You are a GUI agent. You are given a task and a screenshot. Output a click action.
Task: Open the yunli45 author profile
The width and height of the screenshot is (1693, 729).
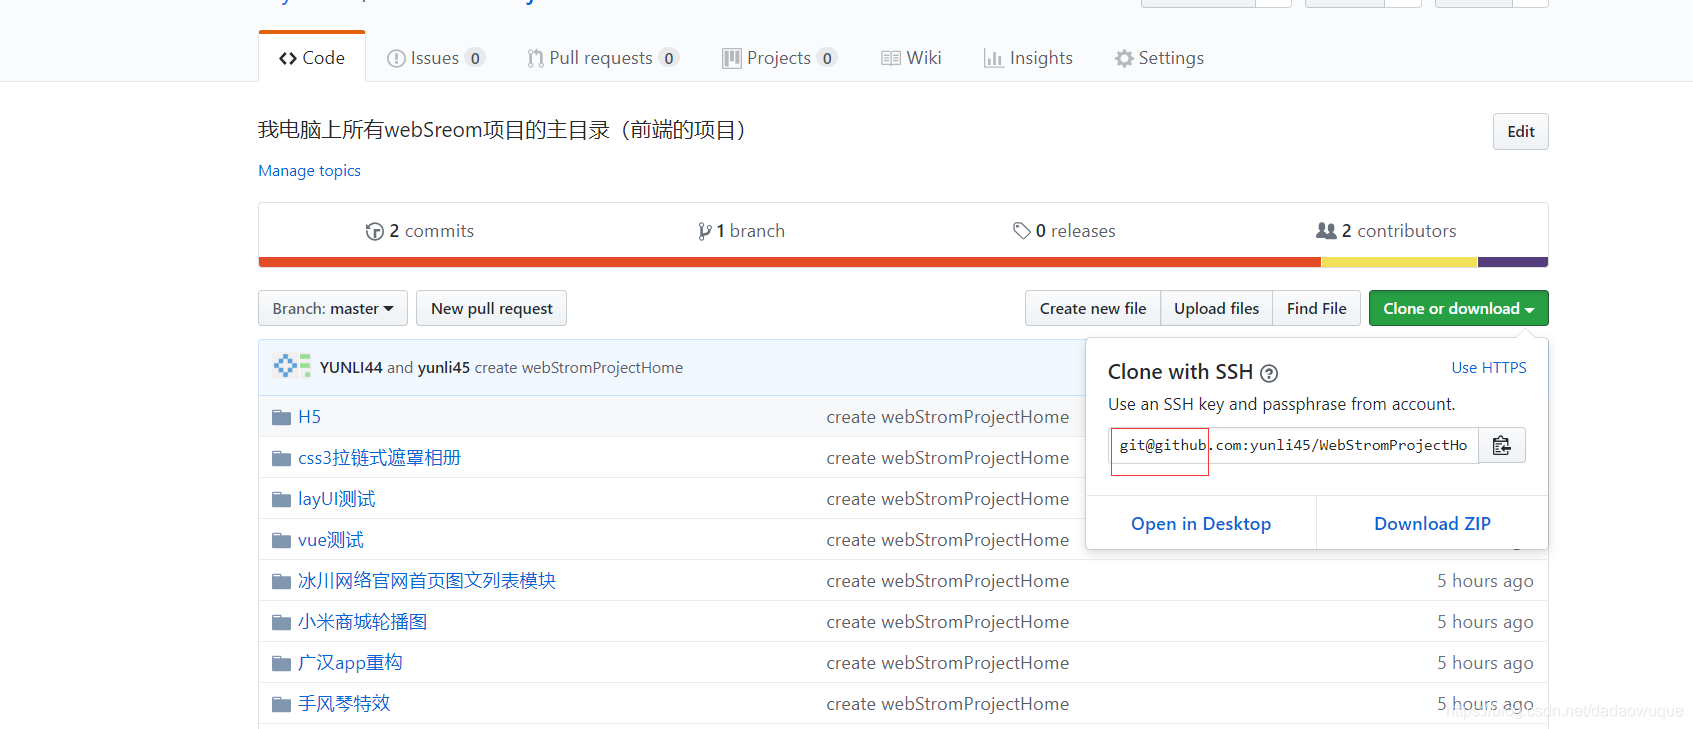(443, 367)
